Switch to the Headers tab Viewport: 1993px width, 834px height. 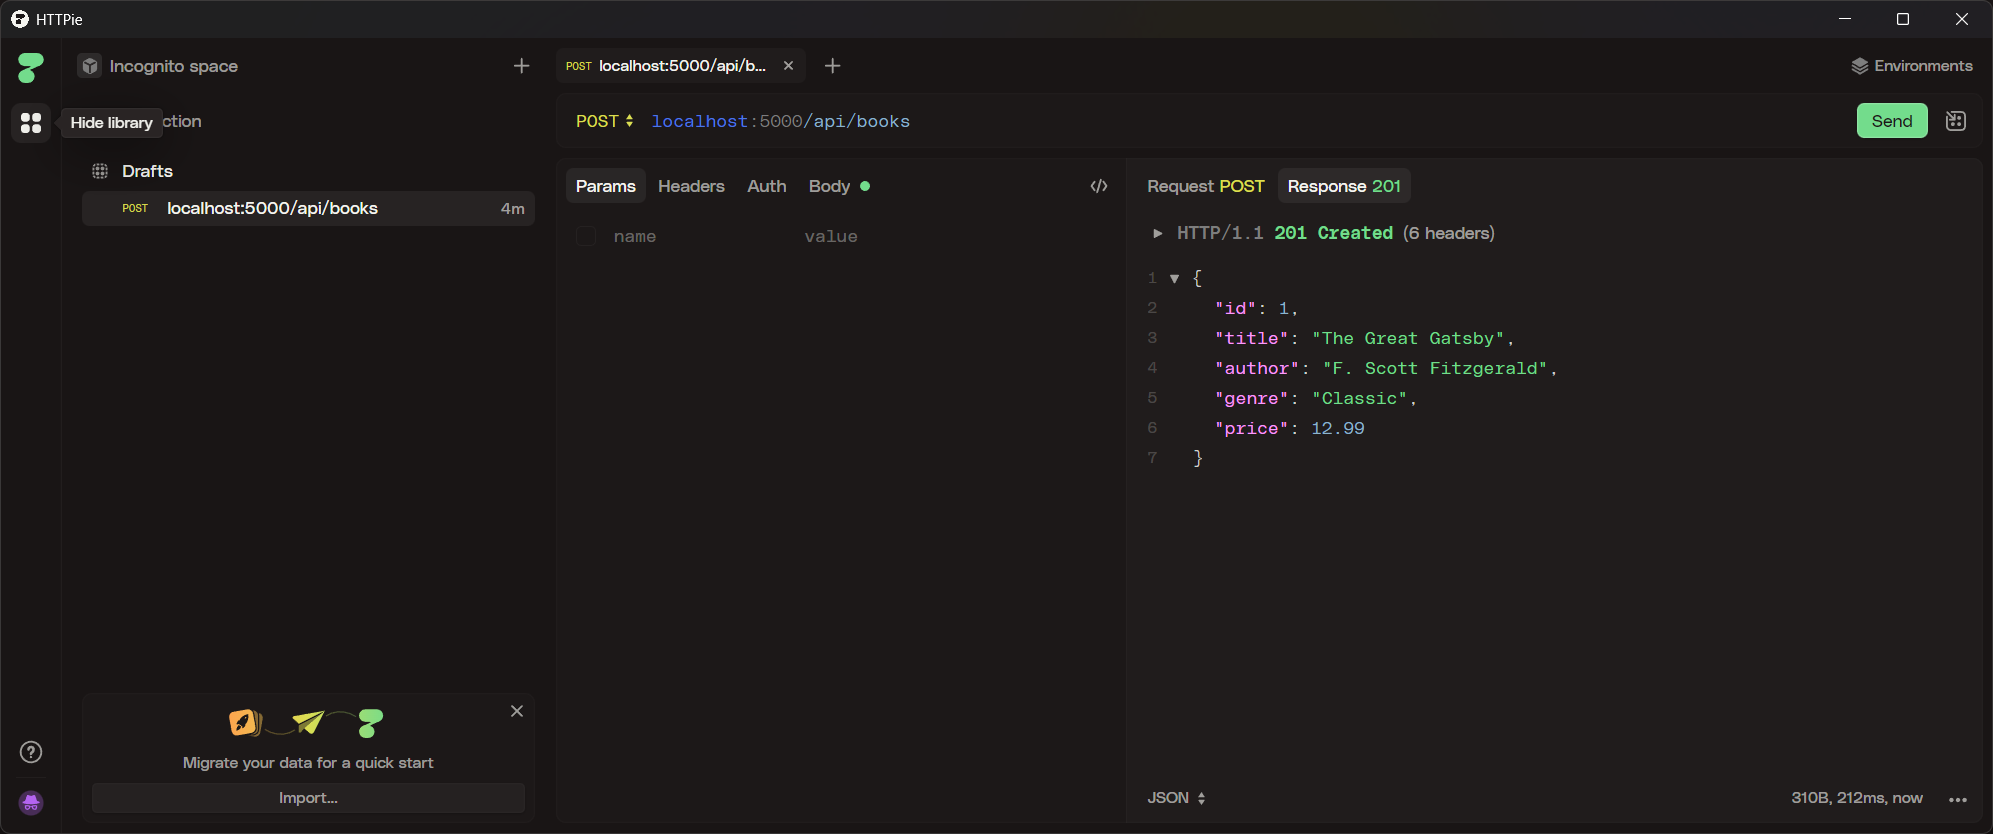pos(691,186)
